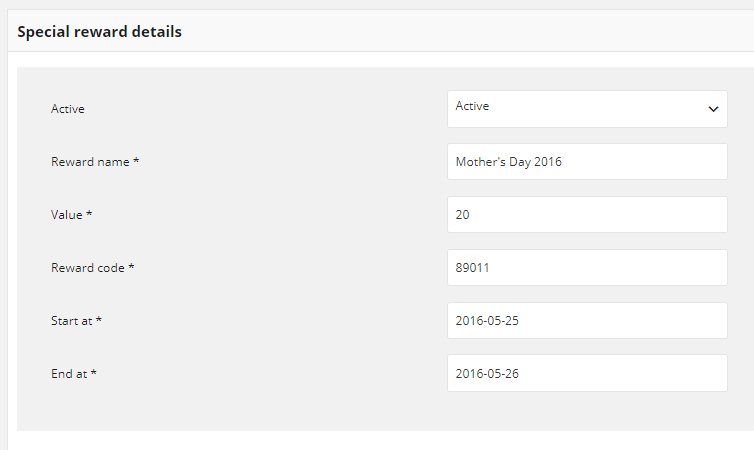This screenshot has height=450, width=754.
Task: Click the number 20 in Value field
Action: coord(462,215)
